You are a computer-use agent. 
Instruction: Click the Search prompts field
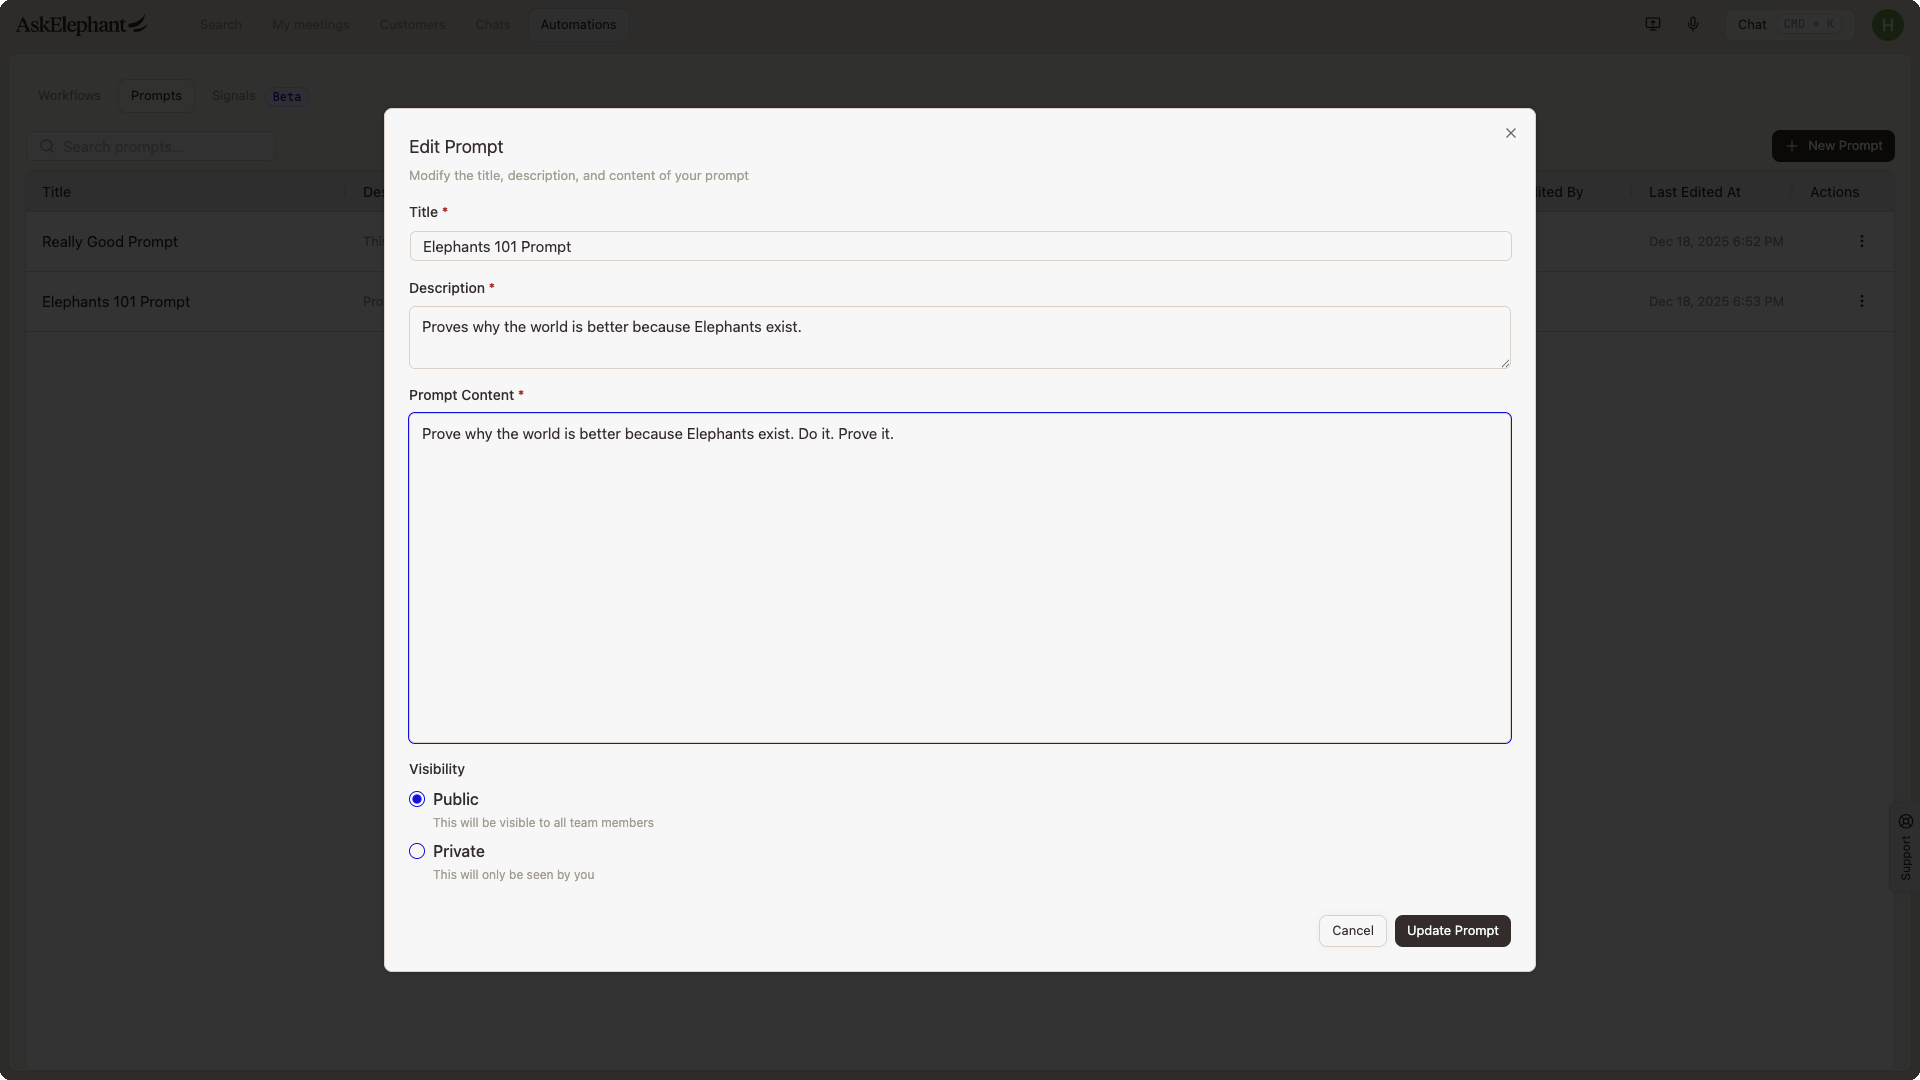click(151, 146)
